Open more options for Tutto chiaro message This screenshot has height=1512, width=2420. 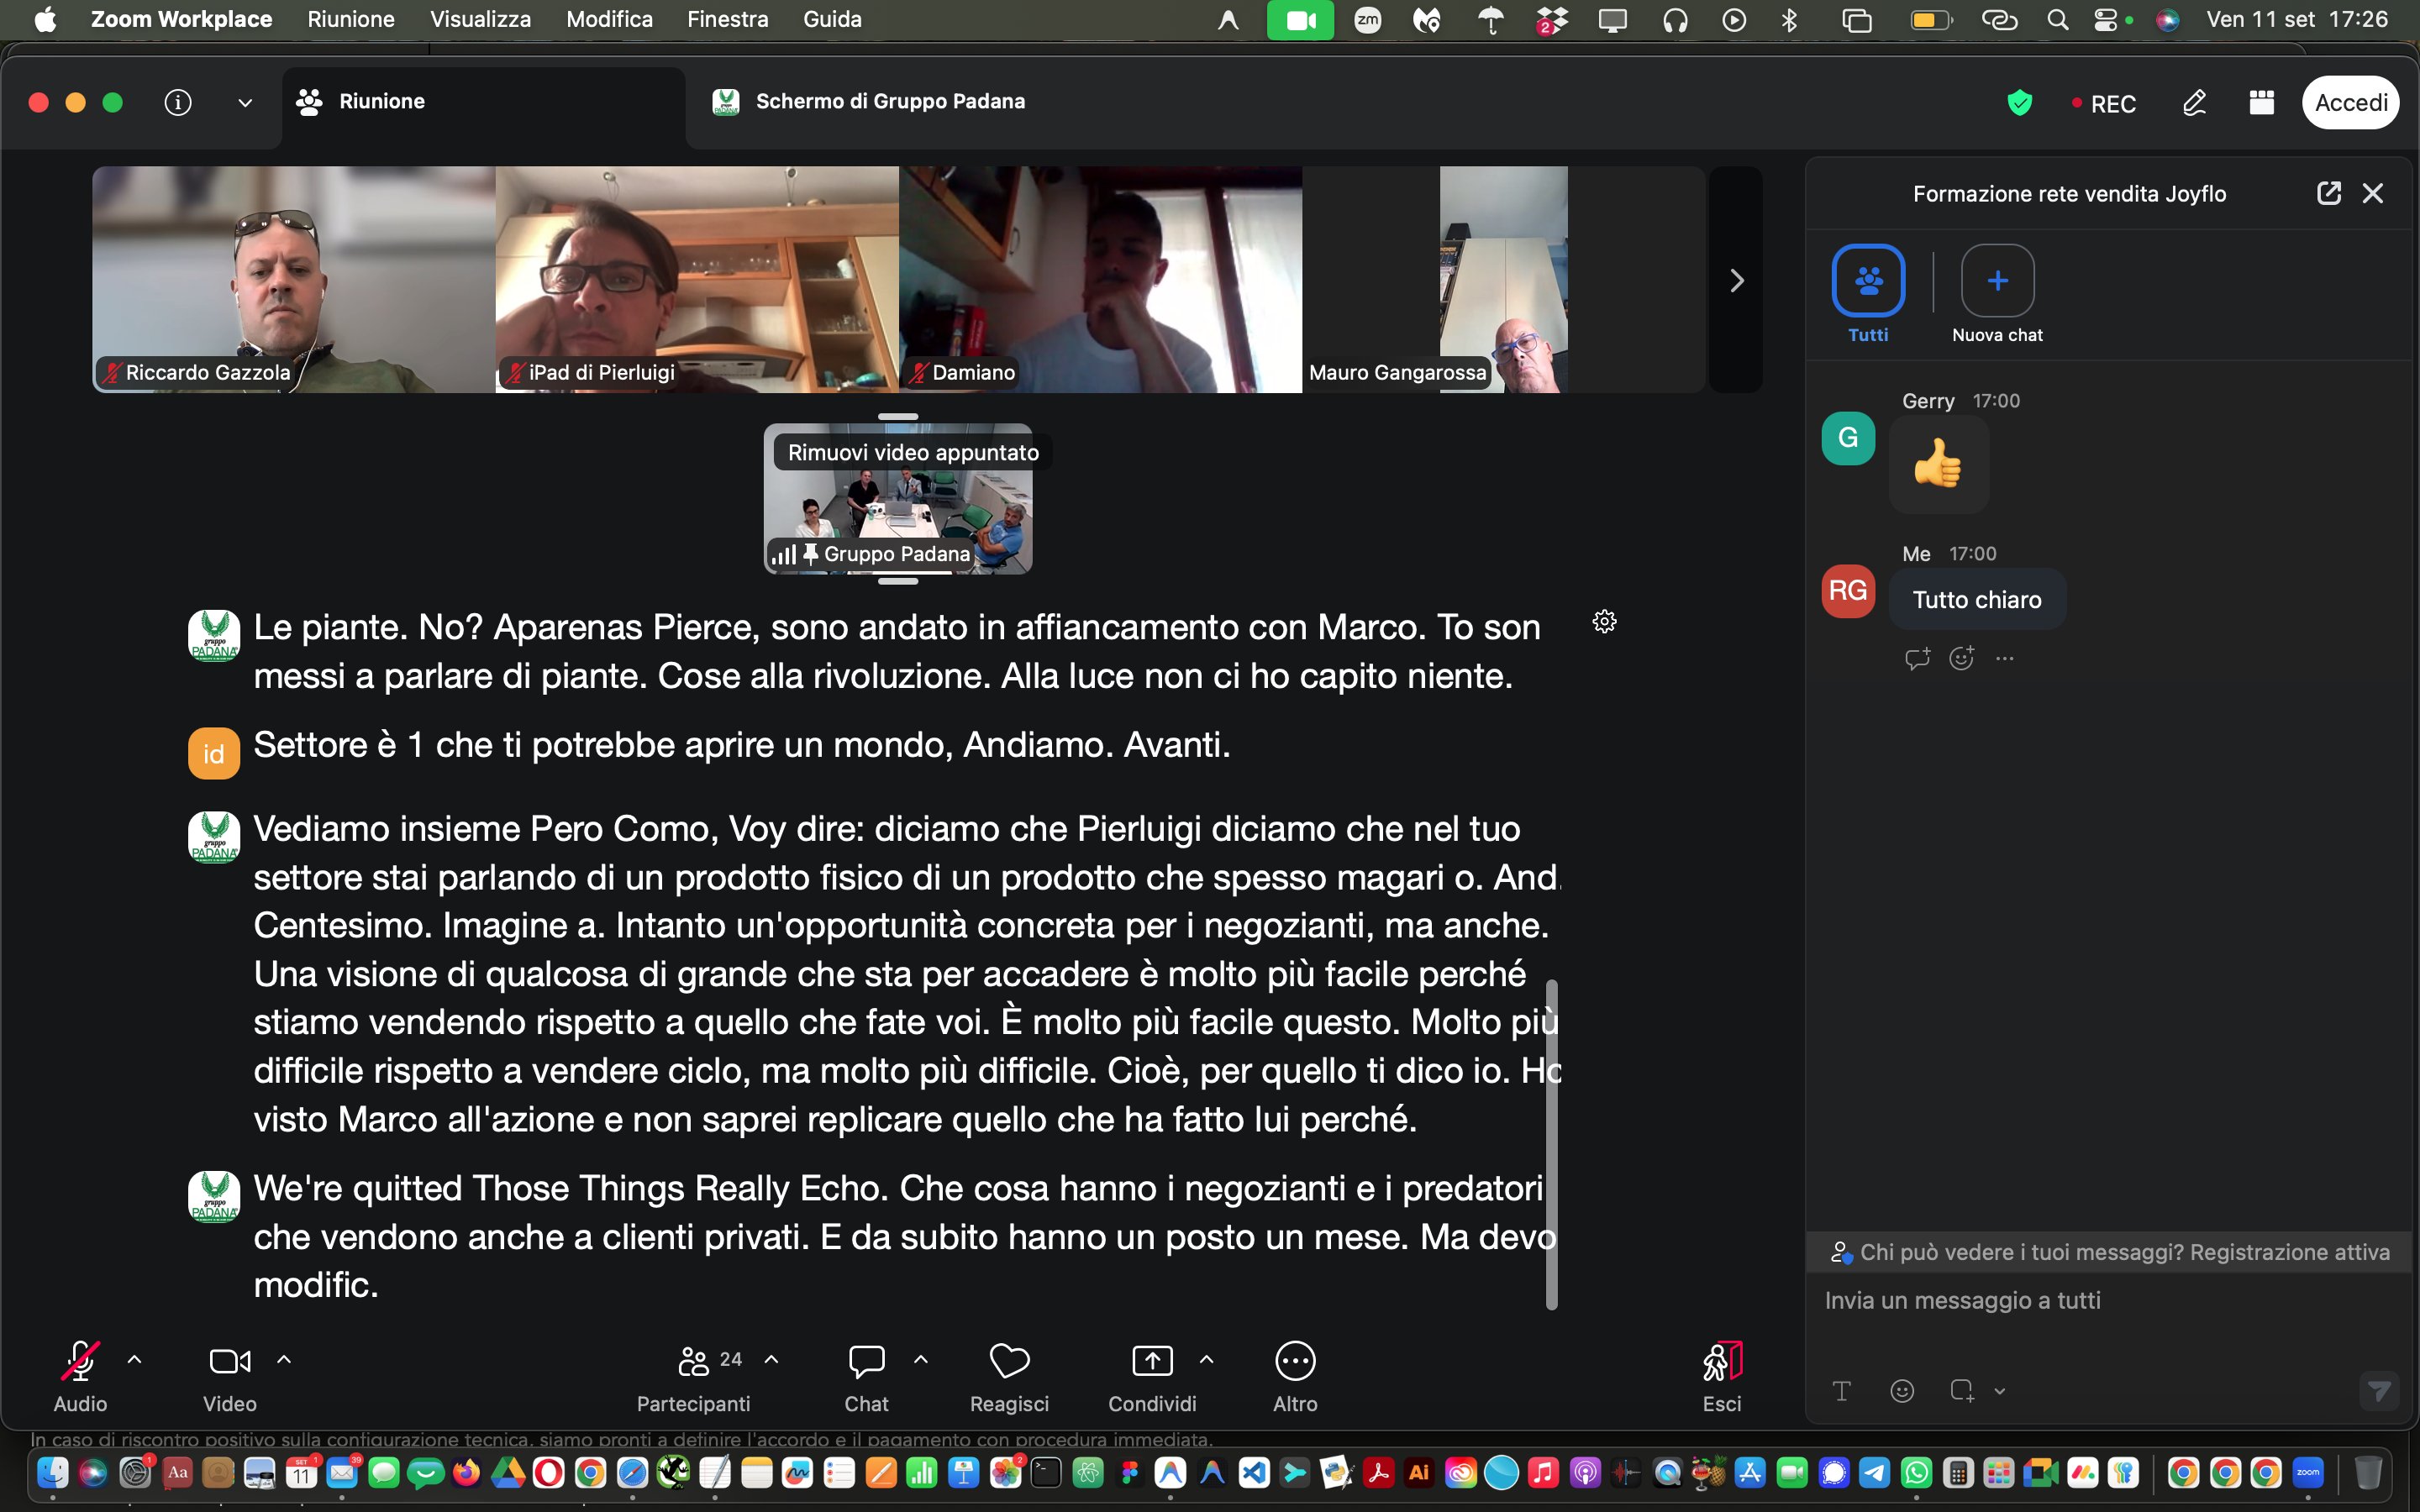2004,658
